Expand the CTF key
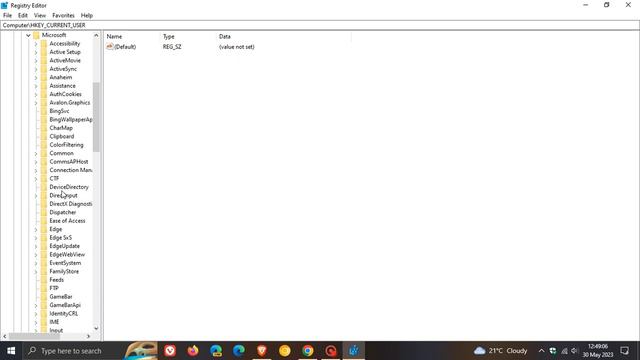Screen dimensions: 640x360 pyautogui.click(x=36, y=179)
